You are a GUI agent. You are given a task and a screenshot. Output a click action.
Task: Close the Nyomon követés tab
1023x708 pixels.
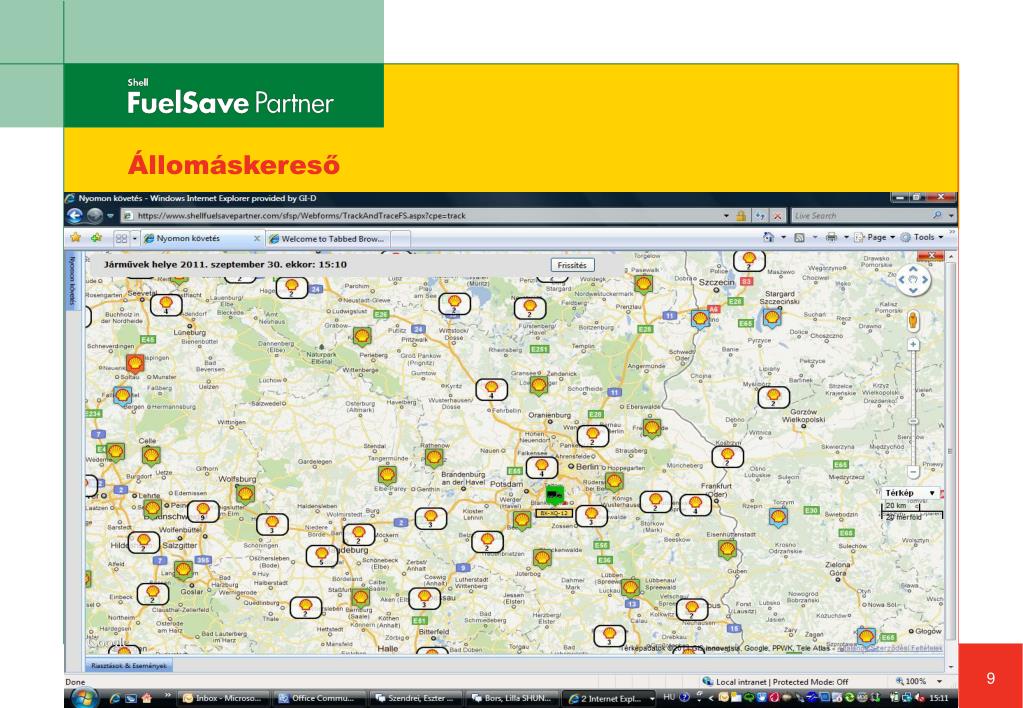click(257, 239)
